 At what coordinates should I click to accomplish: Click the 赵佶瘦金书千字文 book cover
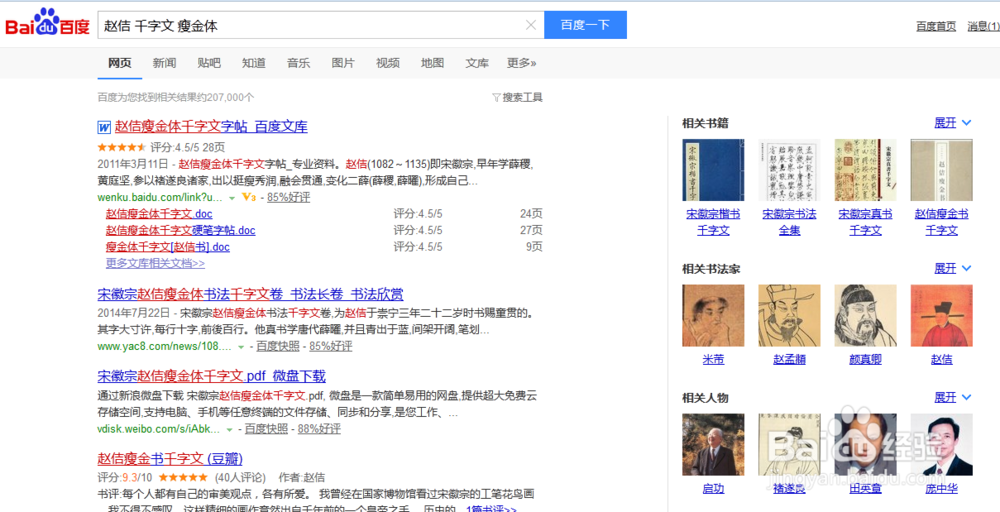[941, 170]
